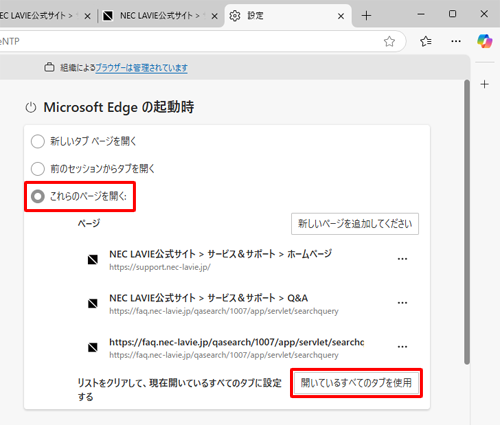Minimize the Edge window
500x425 pixels.
click(421, 14)
